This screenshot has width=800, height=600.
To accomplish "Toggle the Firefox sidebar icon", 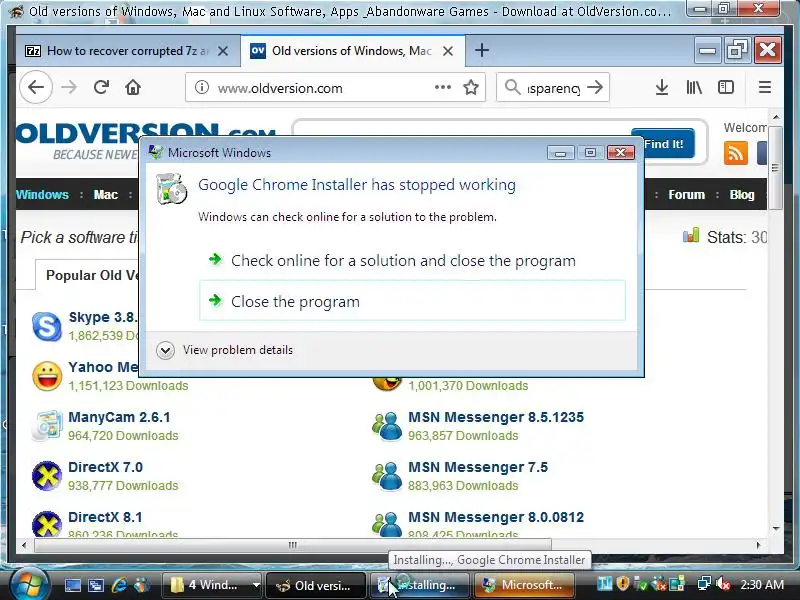I will pyautogui.click(x=726, y=87).
